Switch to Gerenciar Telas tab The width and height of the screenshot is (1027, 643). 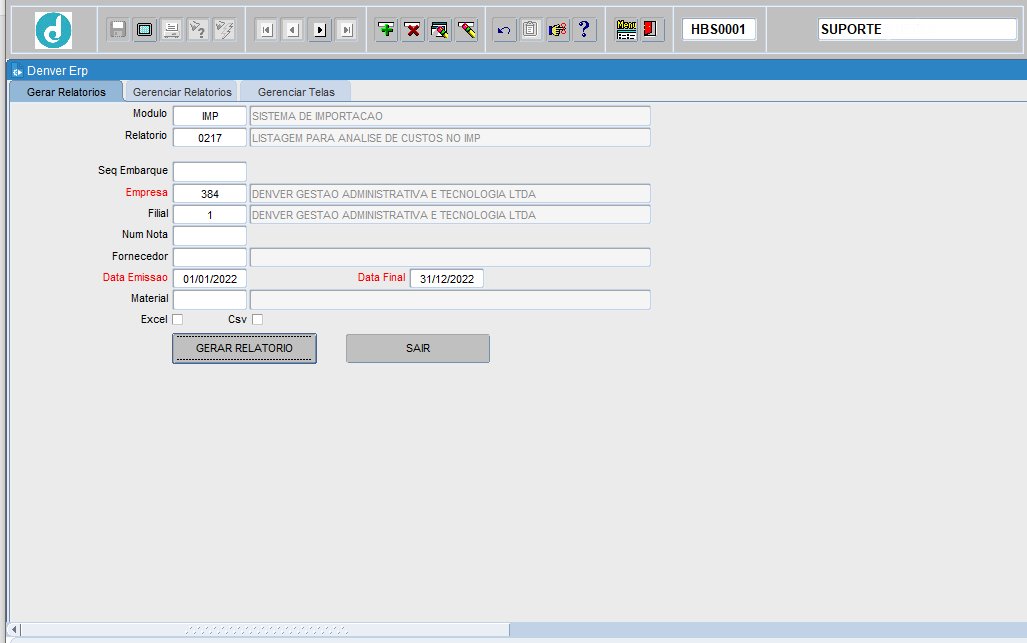(x=296, y=92)
